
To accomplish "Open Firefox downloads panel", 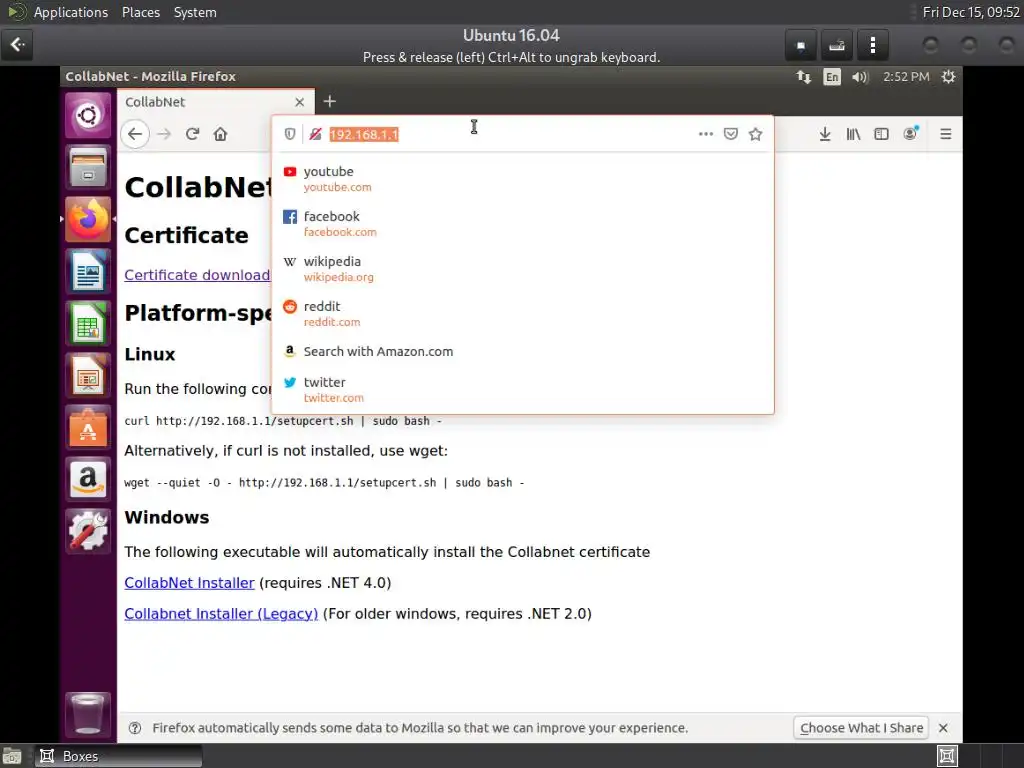I will (x=825, y=134).
